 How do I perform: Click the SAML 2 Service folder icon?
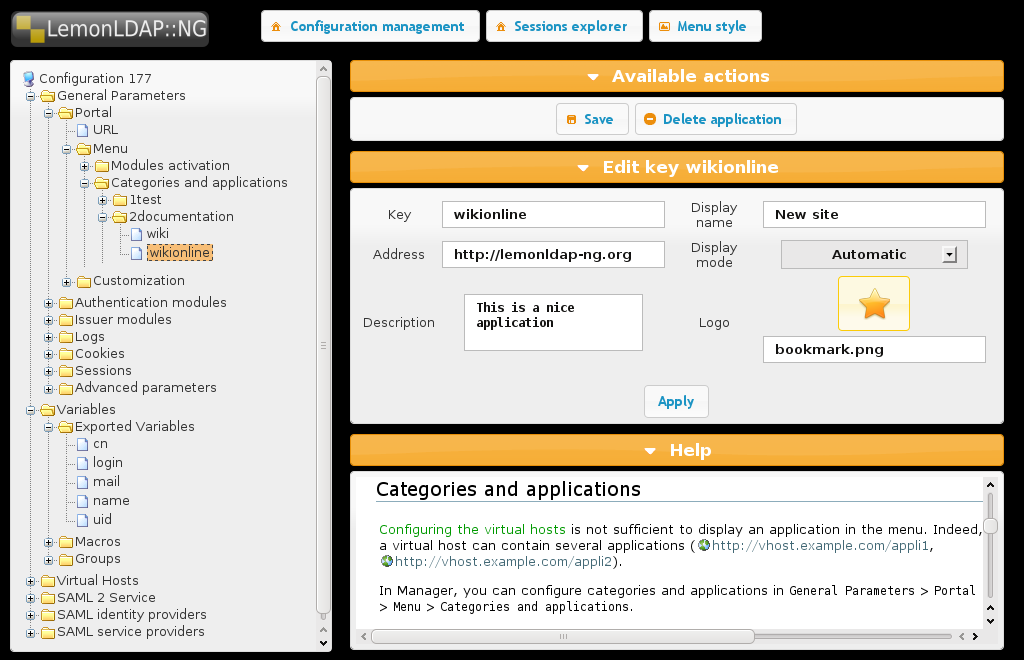coord(48,598)
